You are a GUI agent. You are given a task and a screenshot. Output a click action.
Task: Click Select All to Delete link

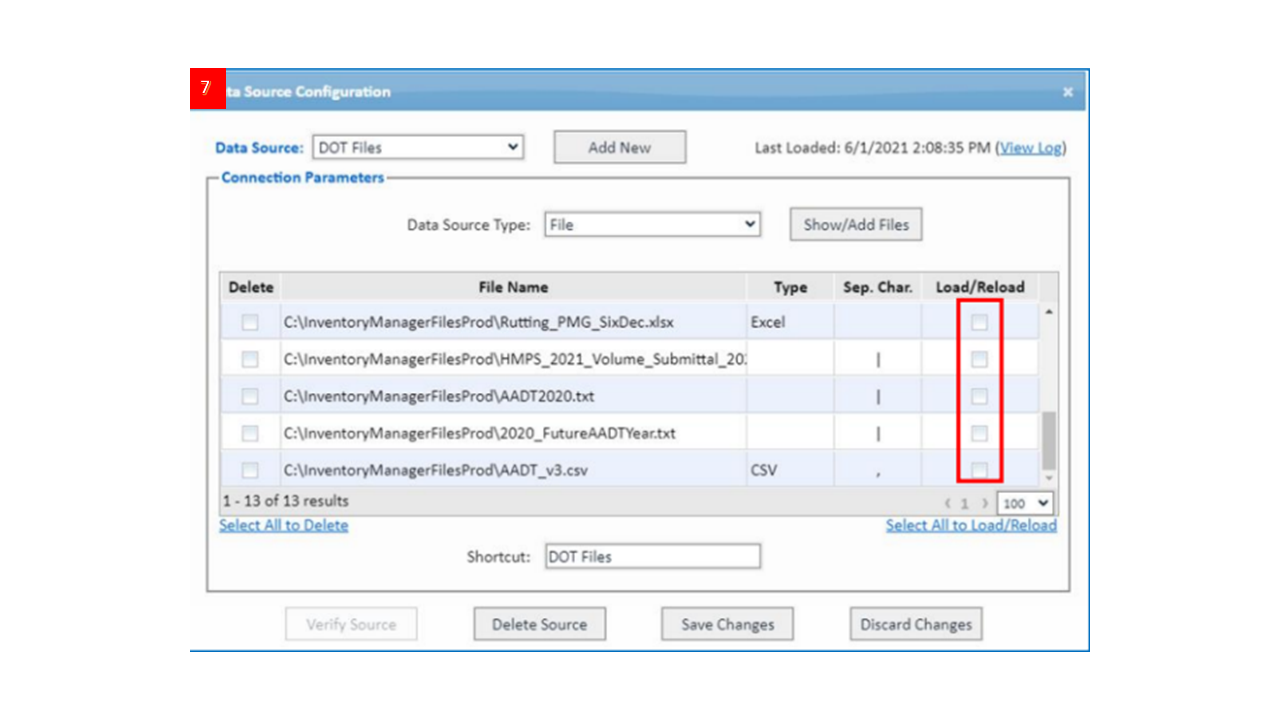284,525
